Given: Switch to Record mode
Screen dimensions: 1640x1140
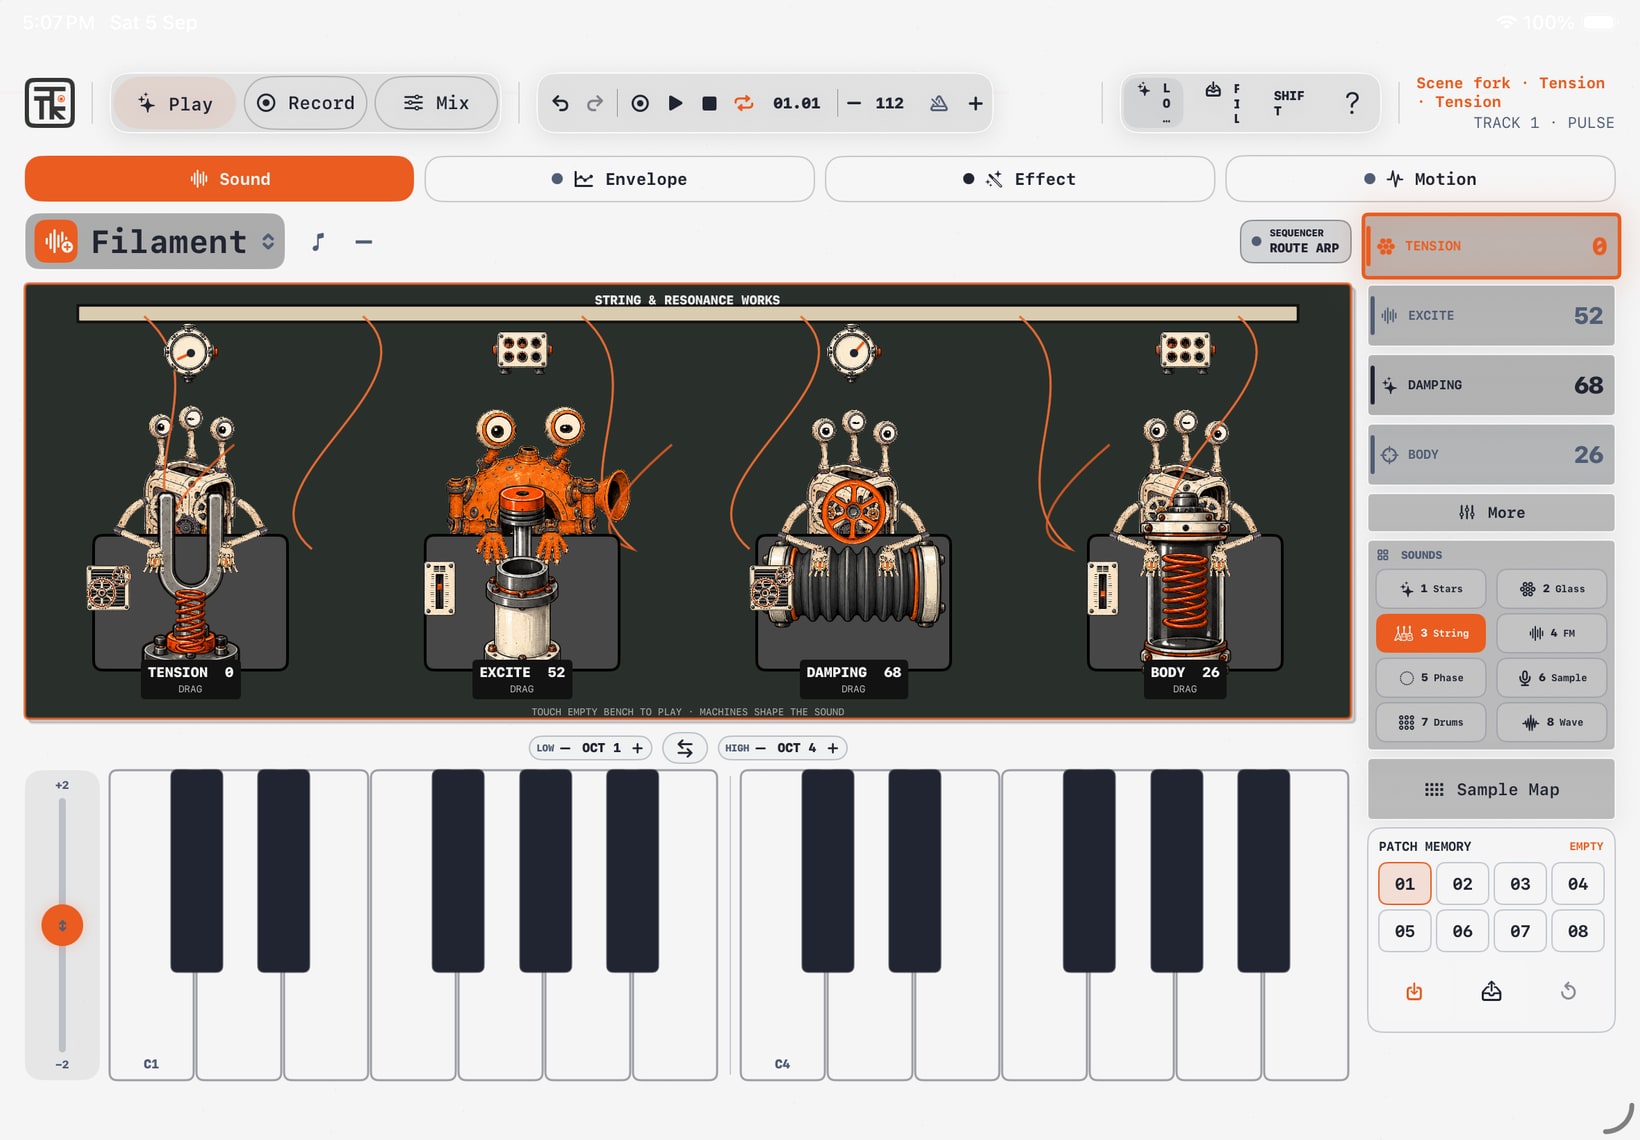Looking at the screenshot, I should (x=306, y=103).
